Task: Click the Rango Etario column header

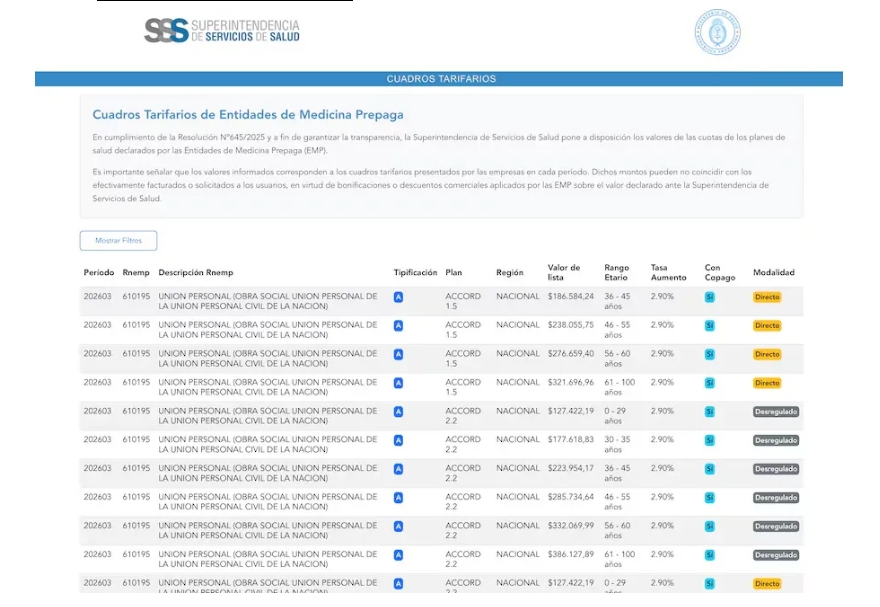Action: click(x=617, y=273)
